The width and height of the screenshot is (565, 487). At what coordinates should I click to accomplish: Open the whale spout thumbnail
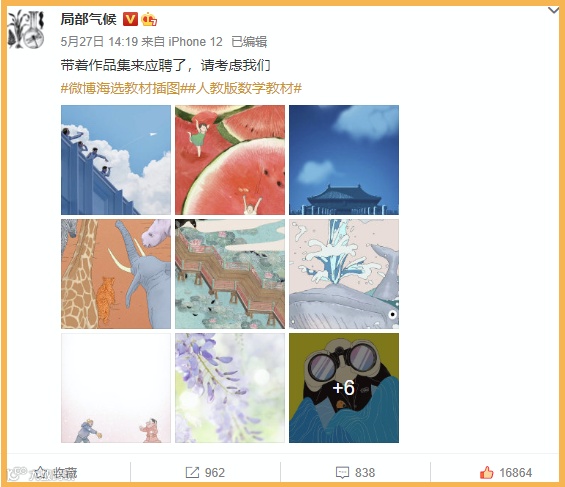pos(344,274)
